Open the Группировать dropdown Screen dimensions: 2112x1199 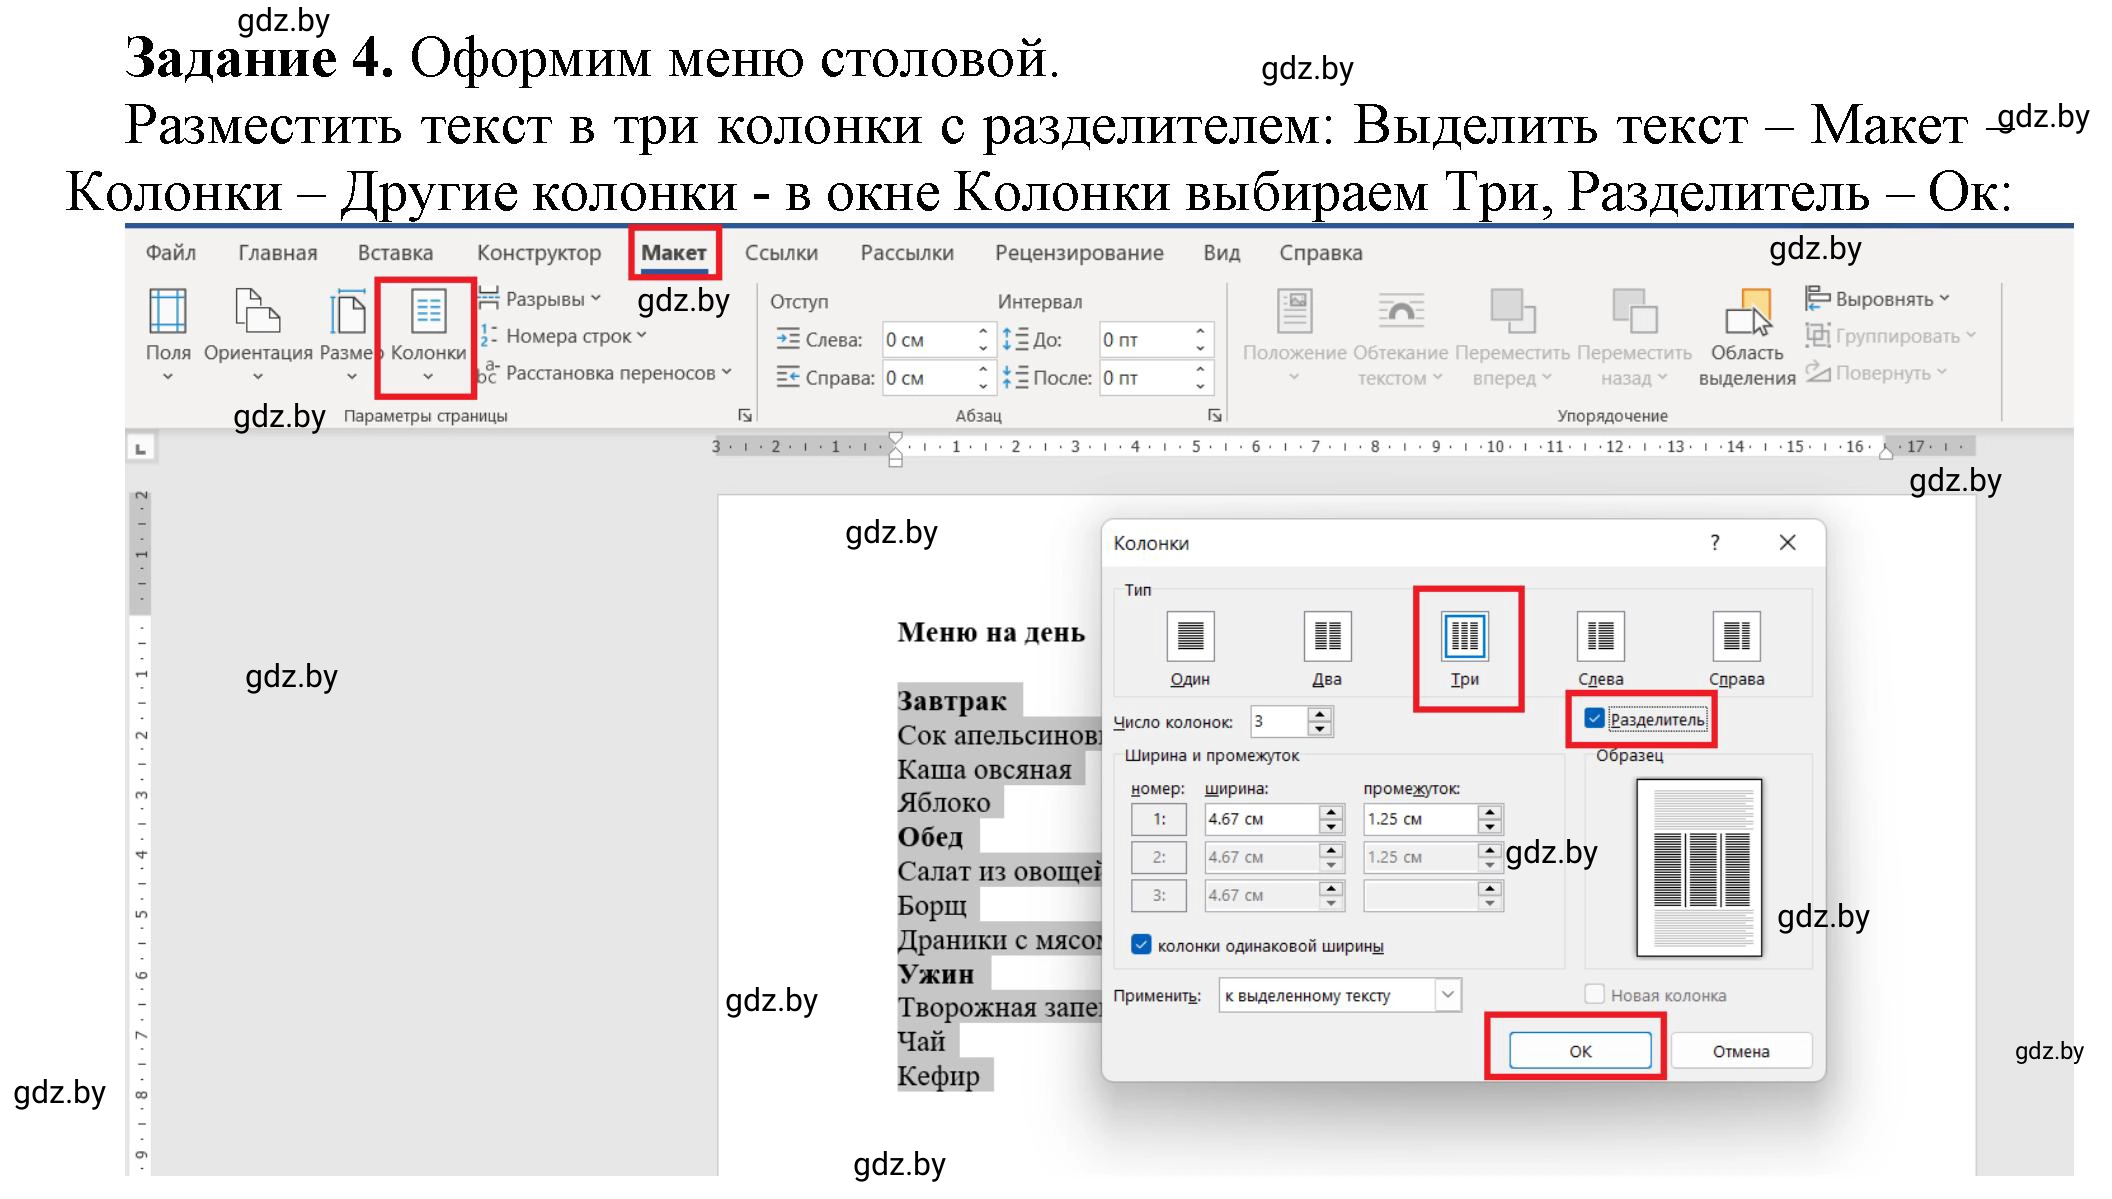pos(1890,336)
